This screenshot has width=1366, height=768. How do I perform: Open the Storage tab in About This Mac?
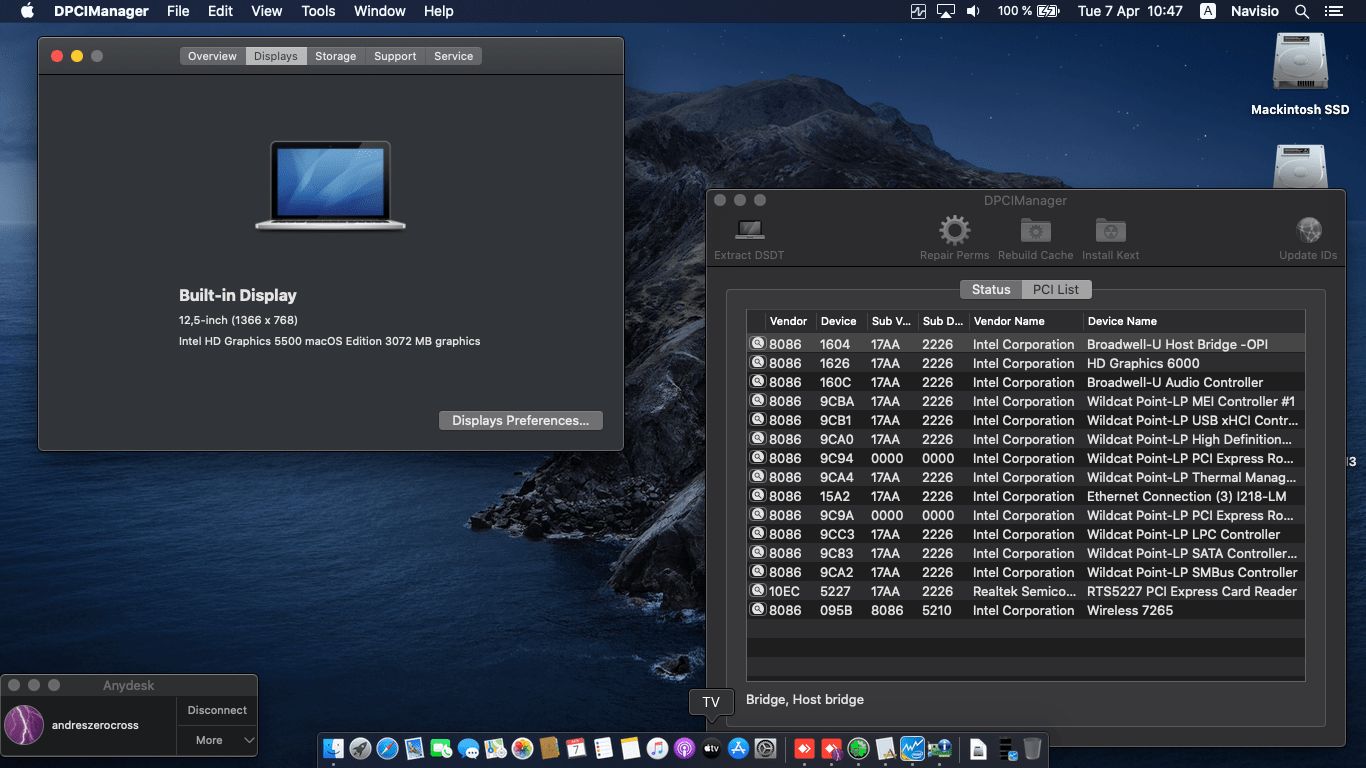click(335, 56)
